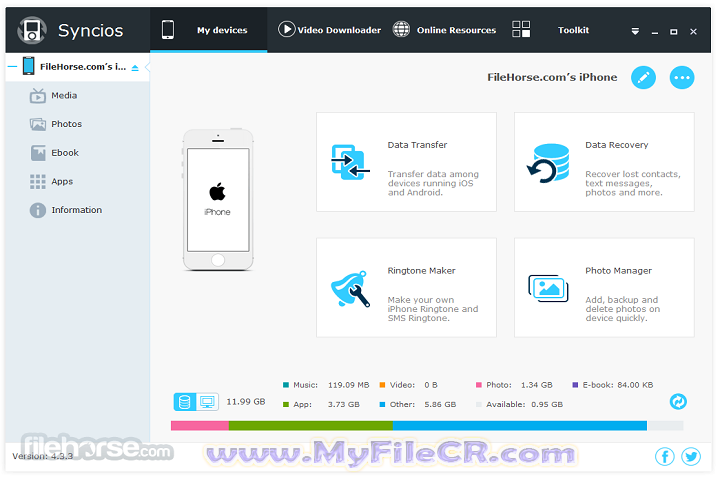This screenshot has width=720, height=480.
Task: Open the Ringtone Maker card
Action: click(x=406, y=288)
